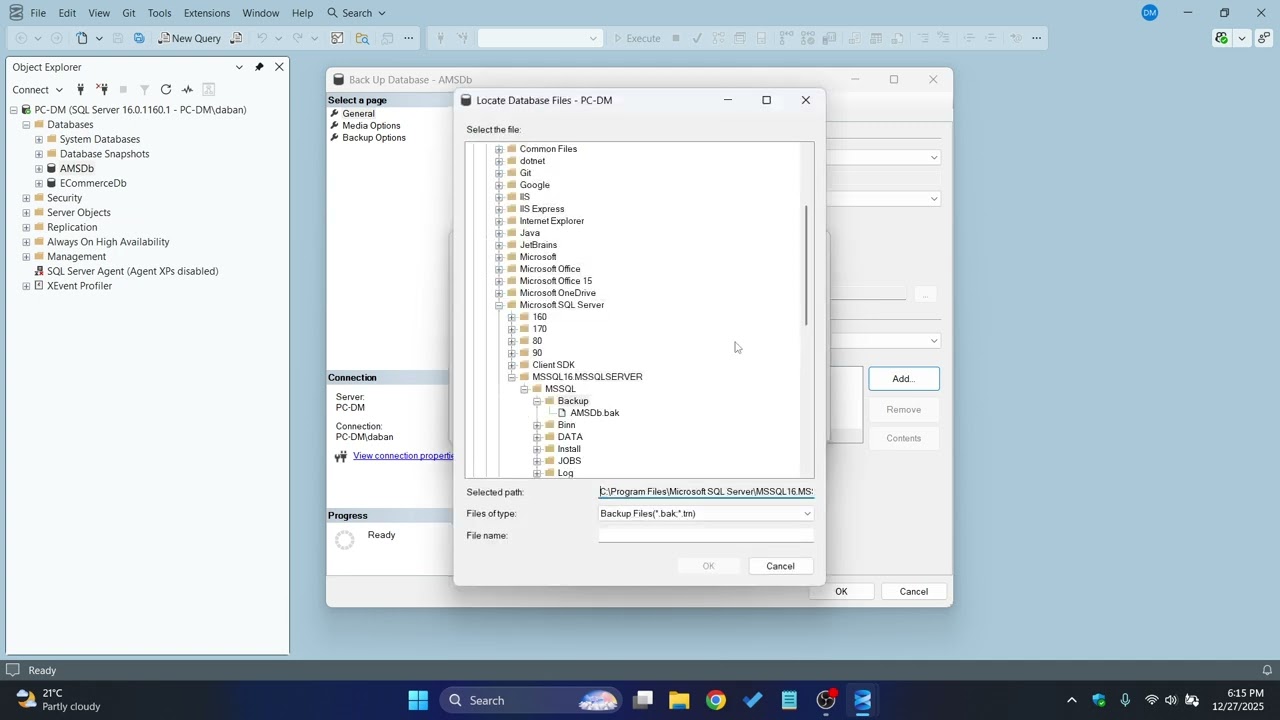Collapse the Databases node in Object Explorer
Screen dimensions: 1280x720
point(26,125)
